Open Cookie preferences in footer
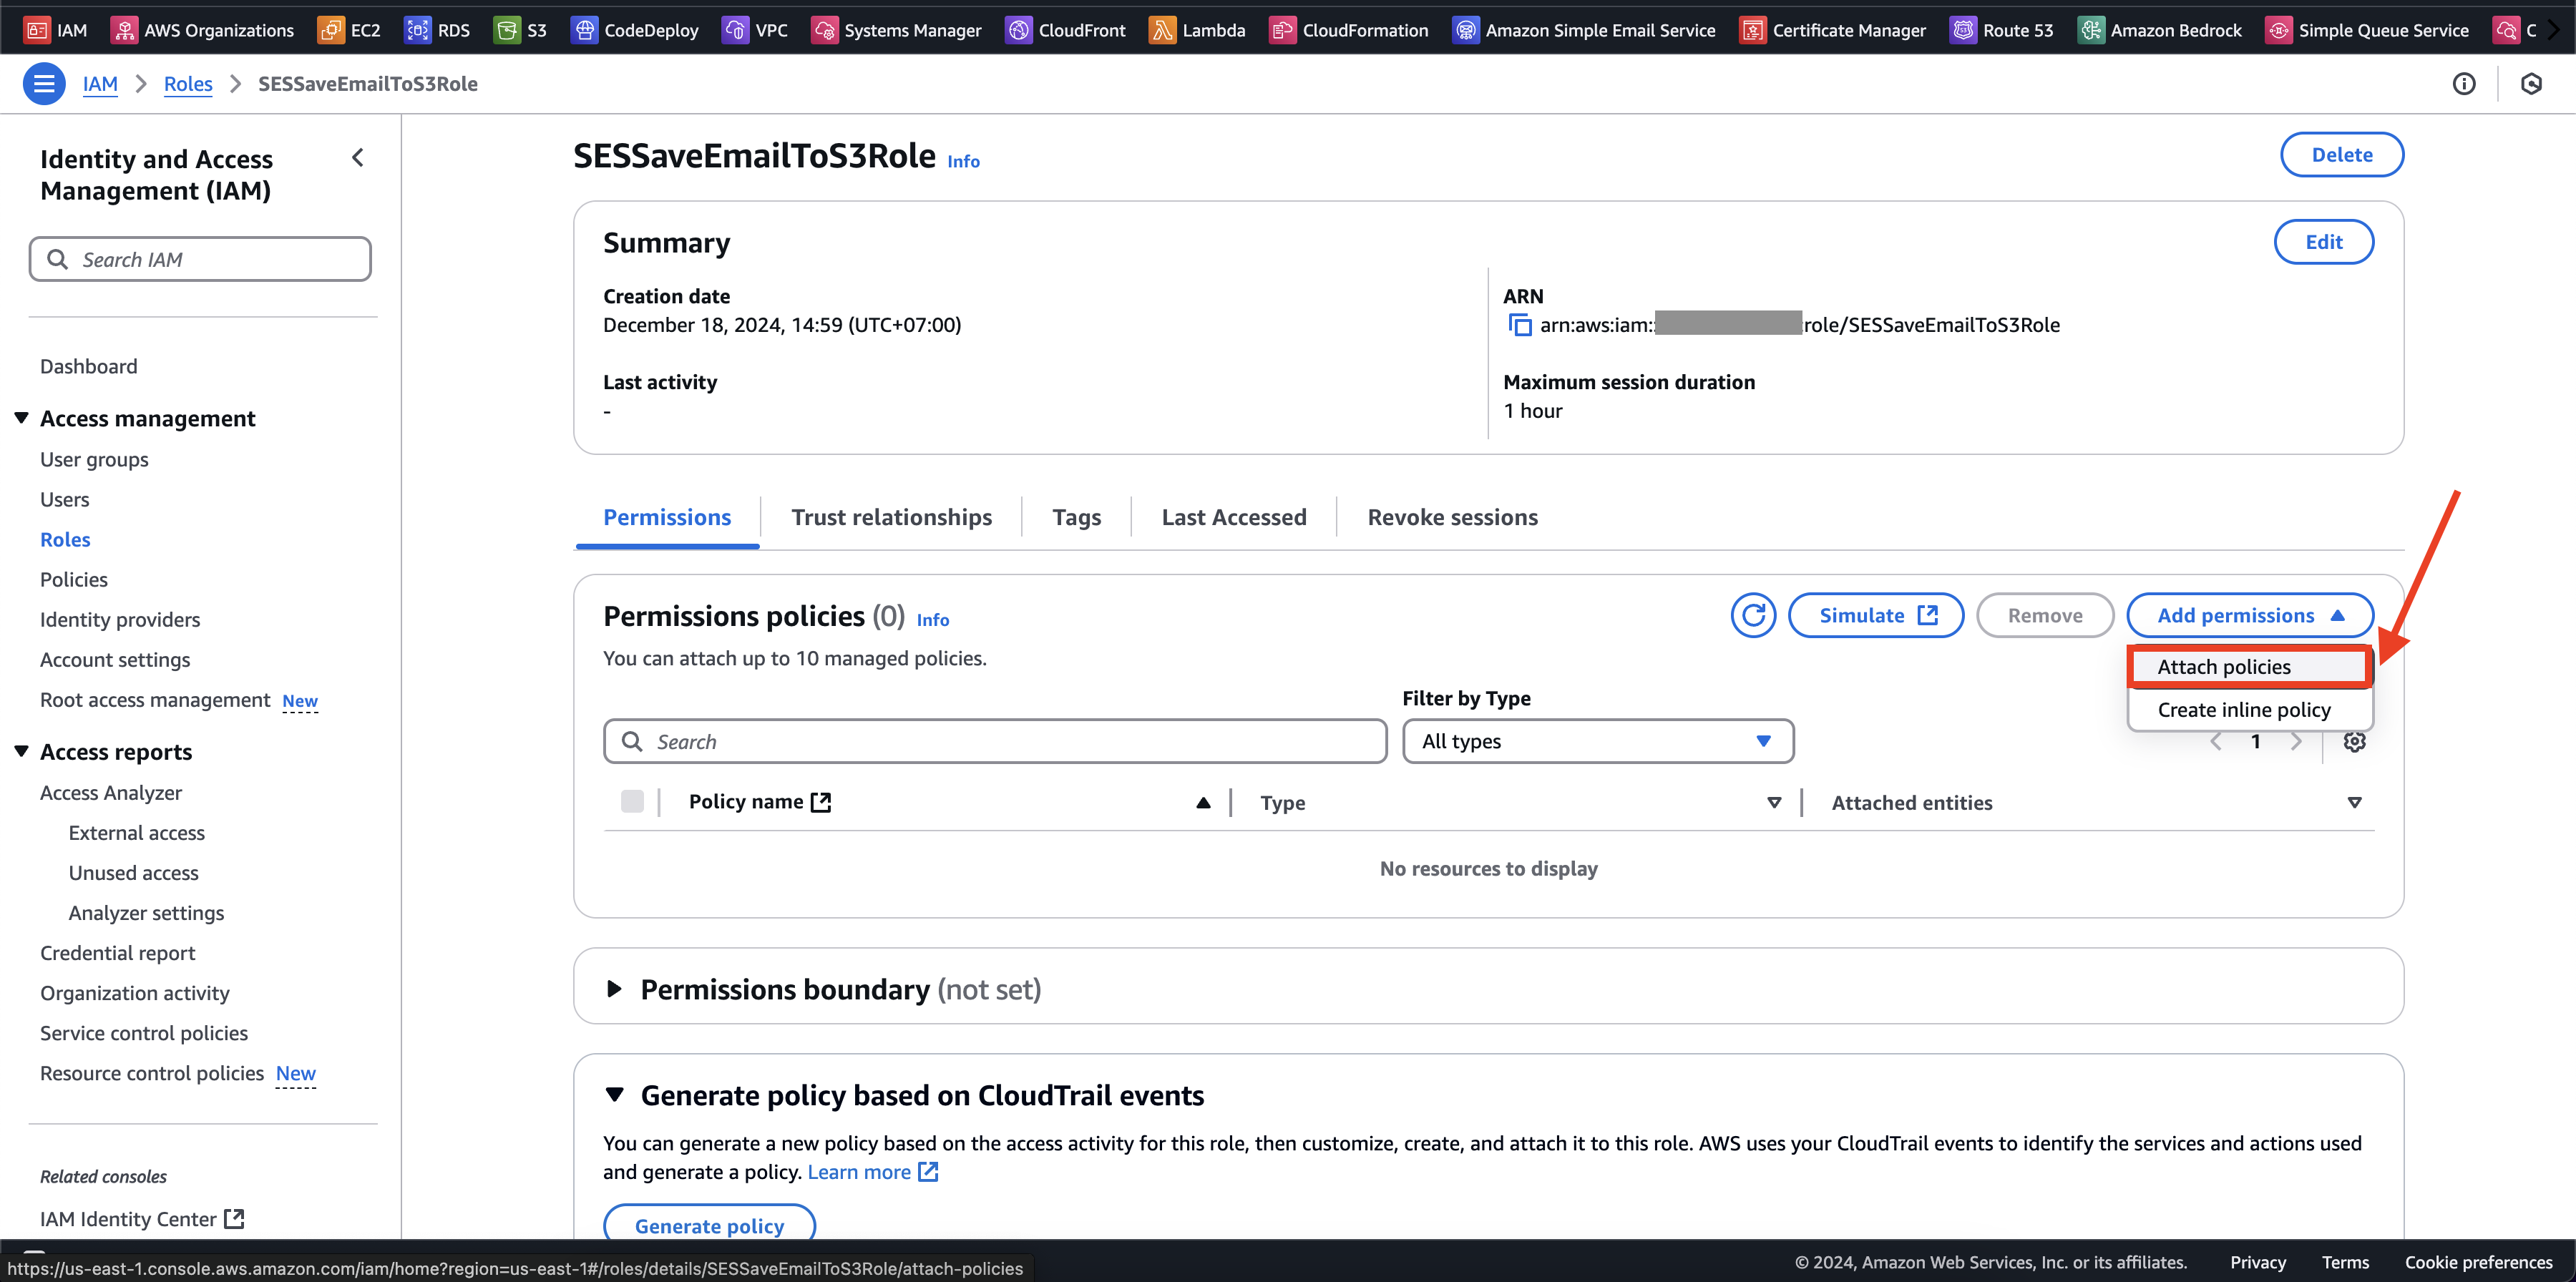The image size is (2576, 1282). pos(2478,1262)
